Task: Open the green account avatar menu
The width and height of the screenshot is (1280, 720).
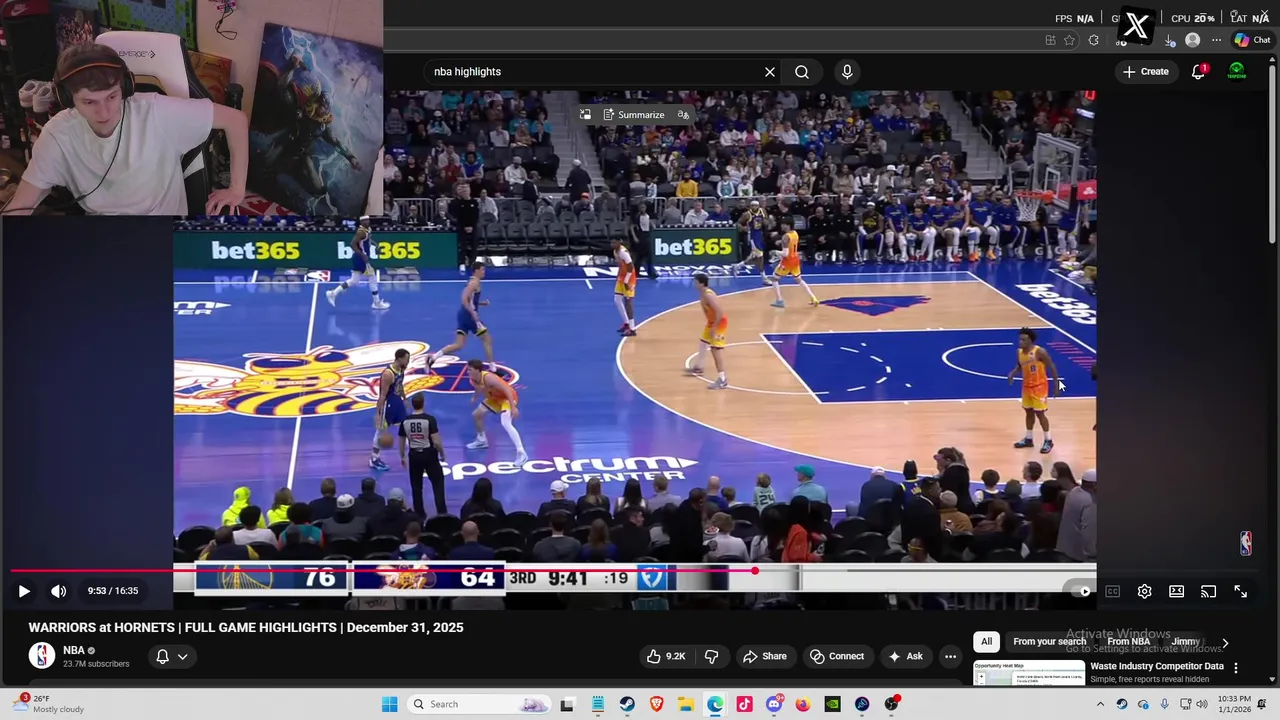Action: click(x=1237, y=72)
